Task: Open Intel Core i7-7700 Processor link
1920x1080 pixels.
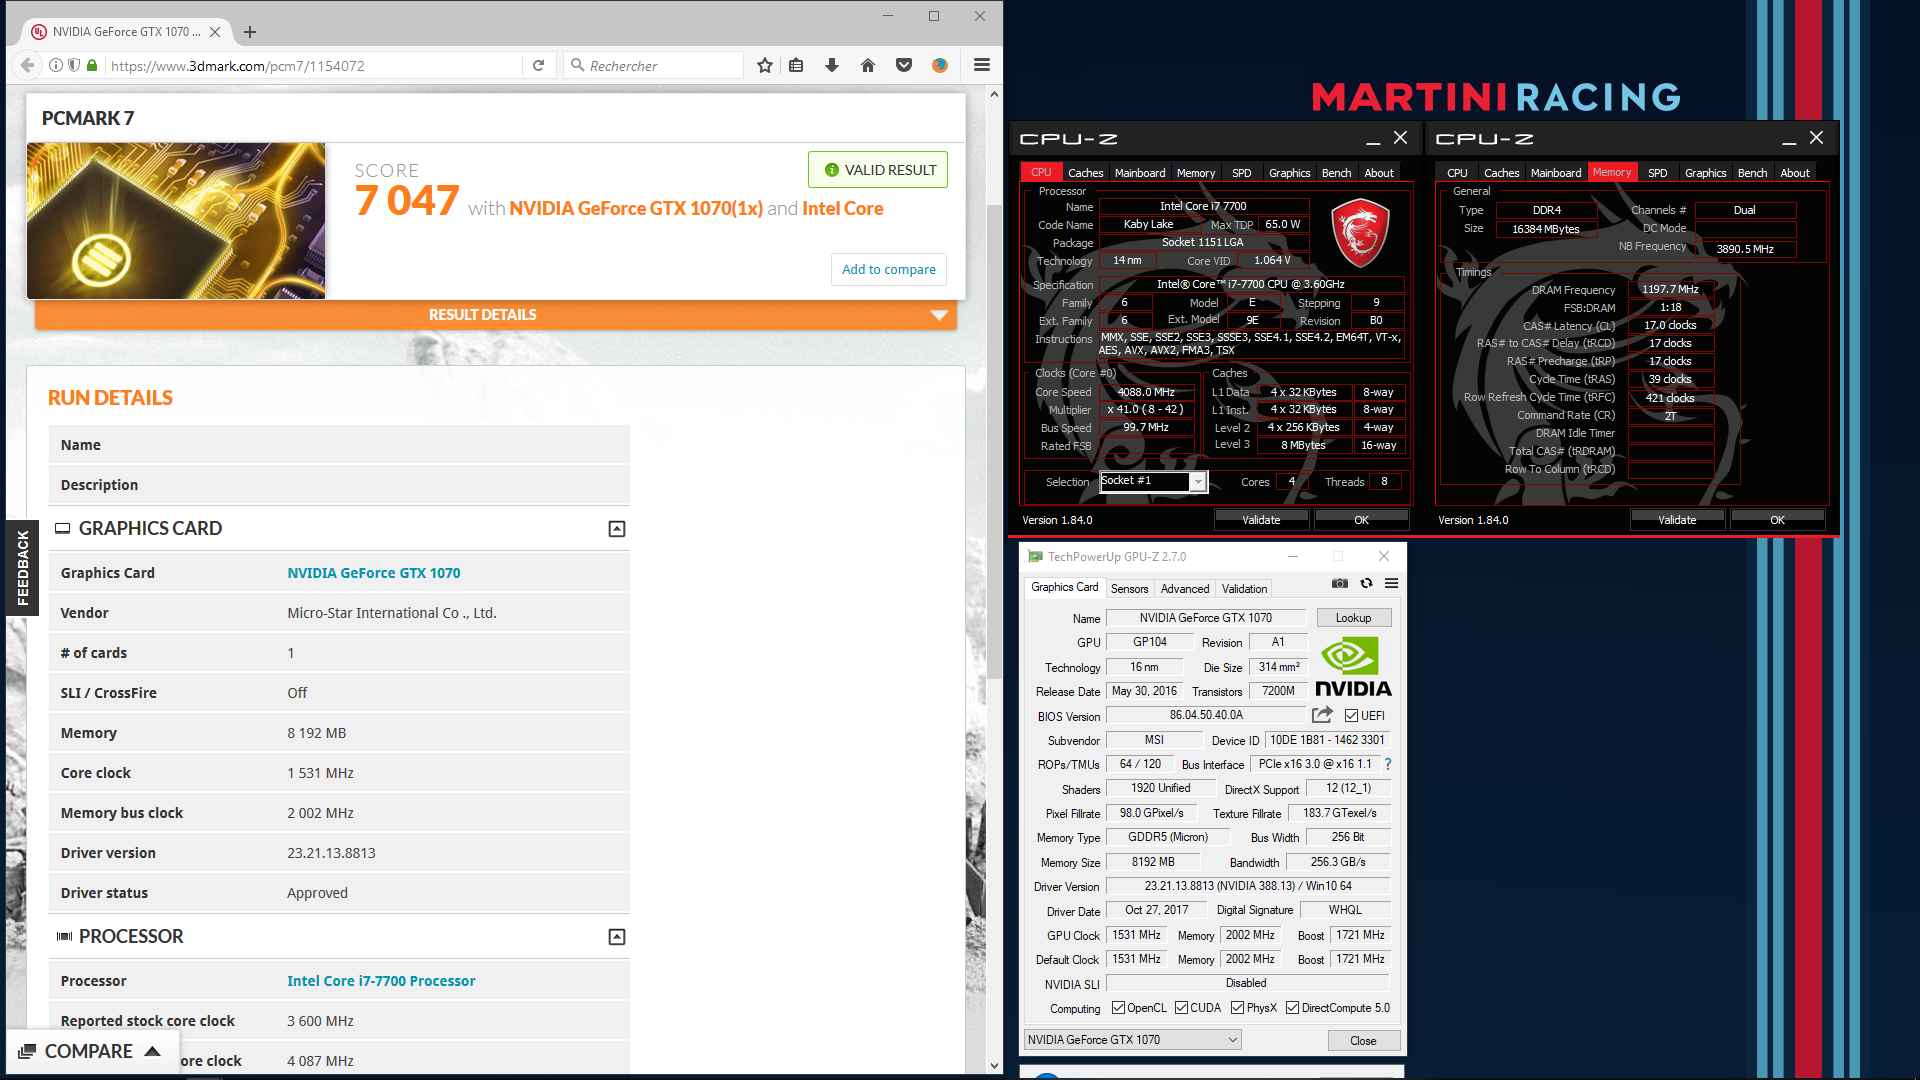Action: (x=381, y=981)
